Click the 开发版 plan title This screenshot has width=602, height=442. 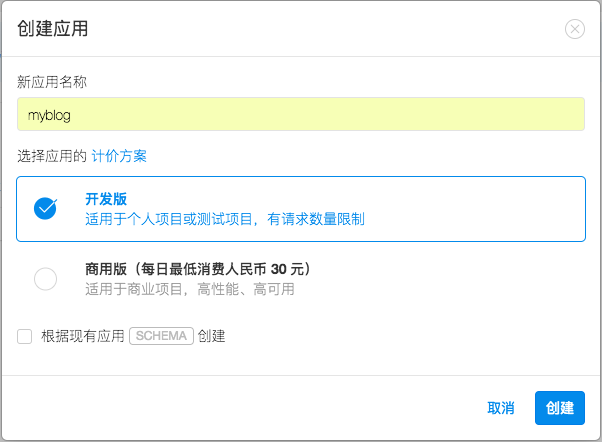click(x=106, y=199)
